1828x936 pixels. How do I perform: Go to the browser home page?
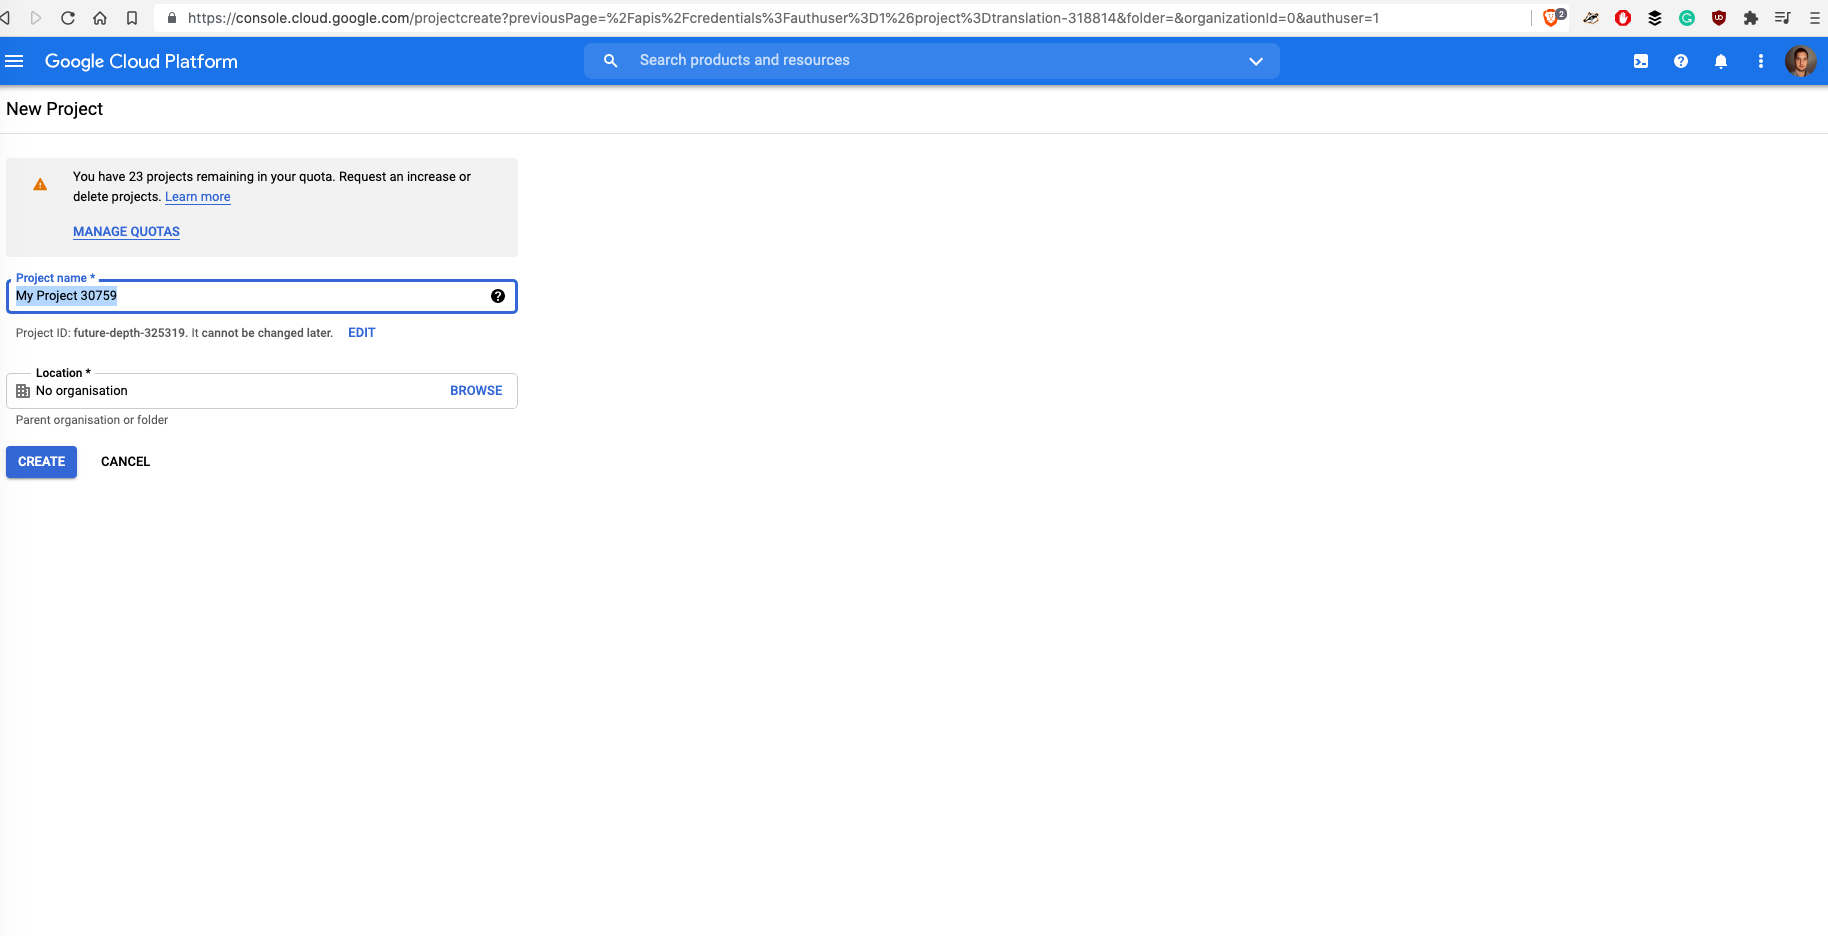100,18
